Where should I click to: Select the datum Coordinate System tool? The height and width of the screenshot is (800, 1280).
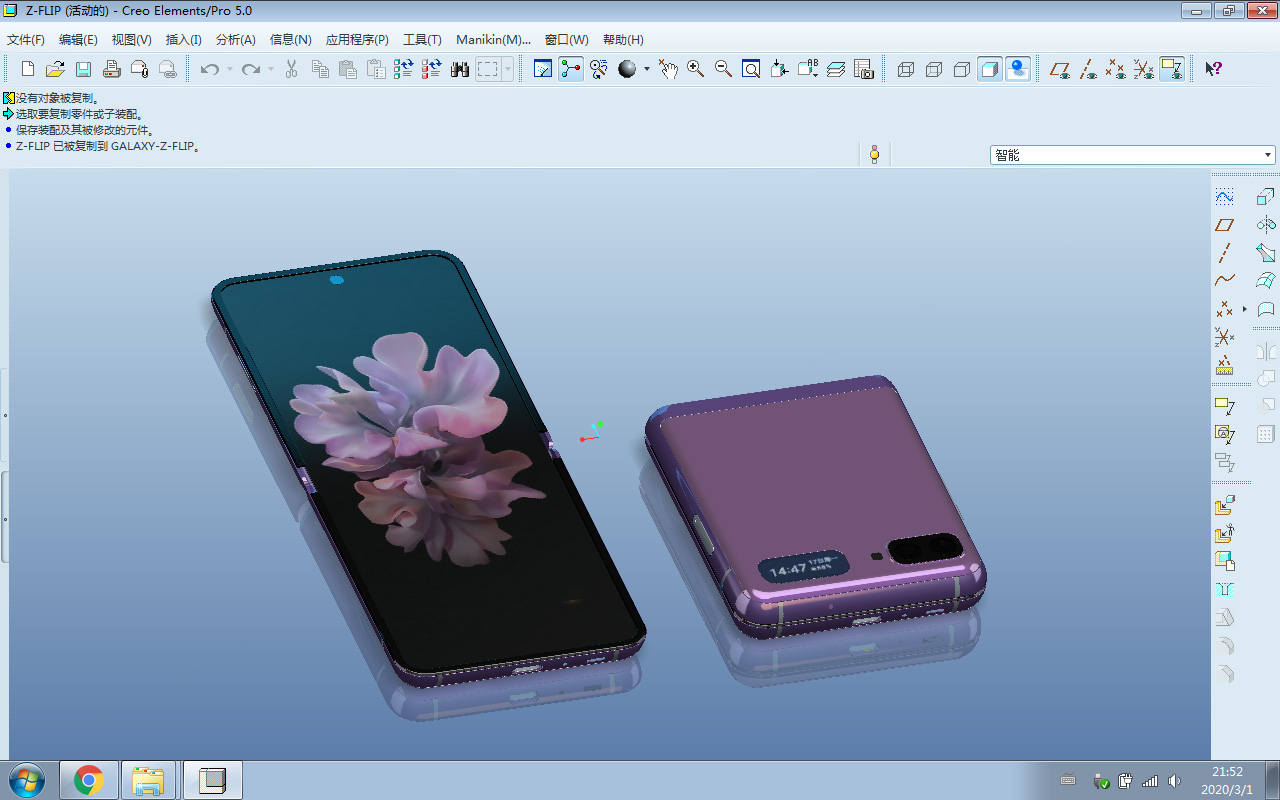pyautogui.click(x=1224, y=337)
